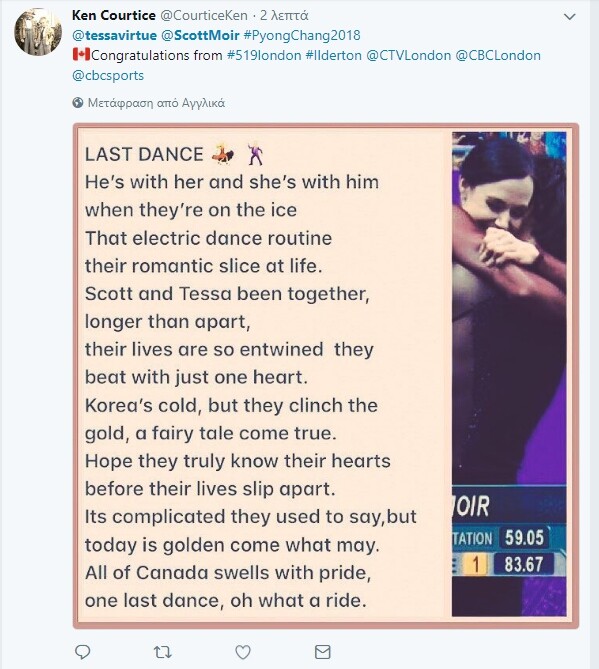599x669 pixels.
Task: Open the #519london hashtag
Action: (264, 55)
